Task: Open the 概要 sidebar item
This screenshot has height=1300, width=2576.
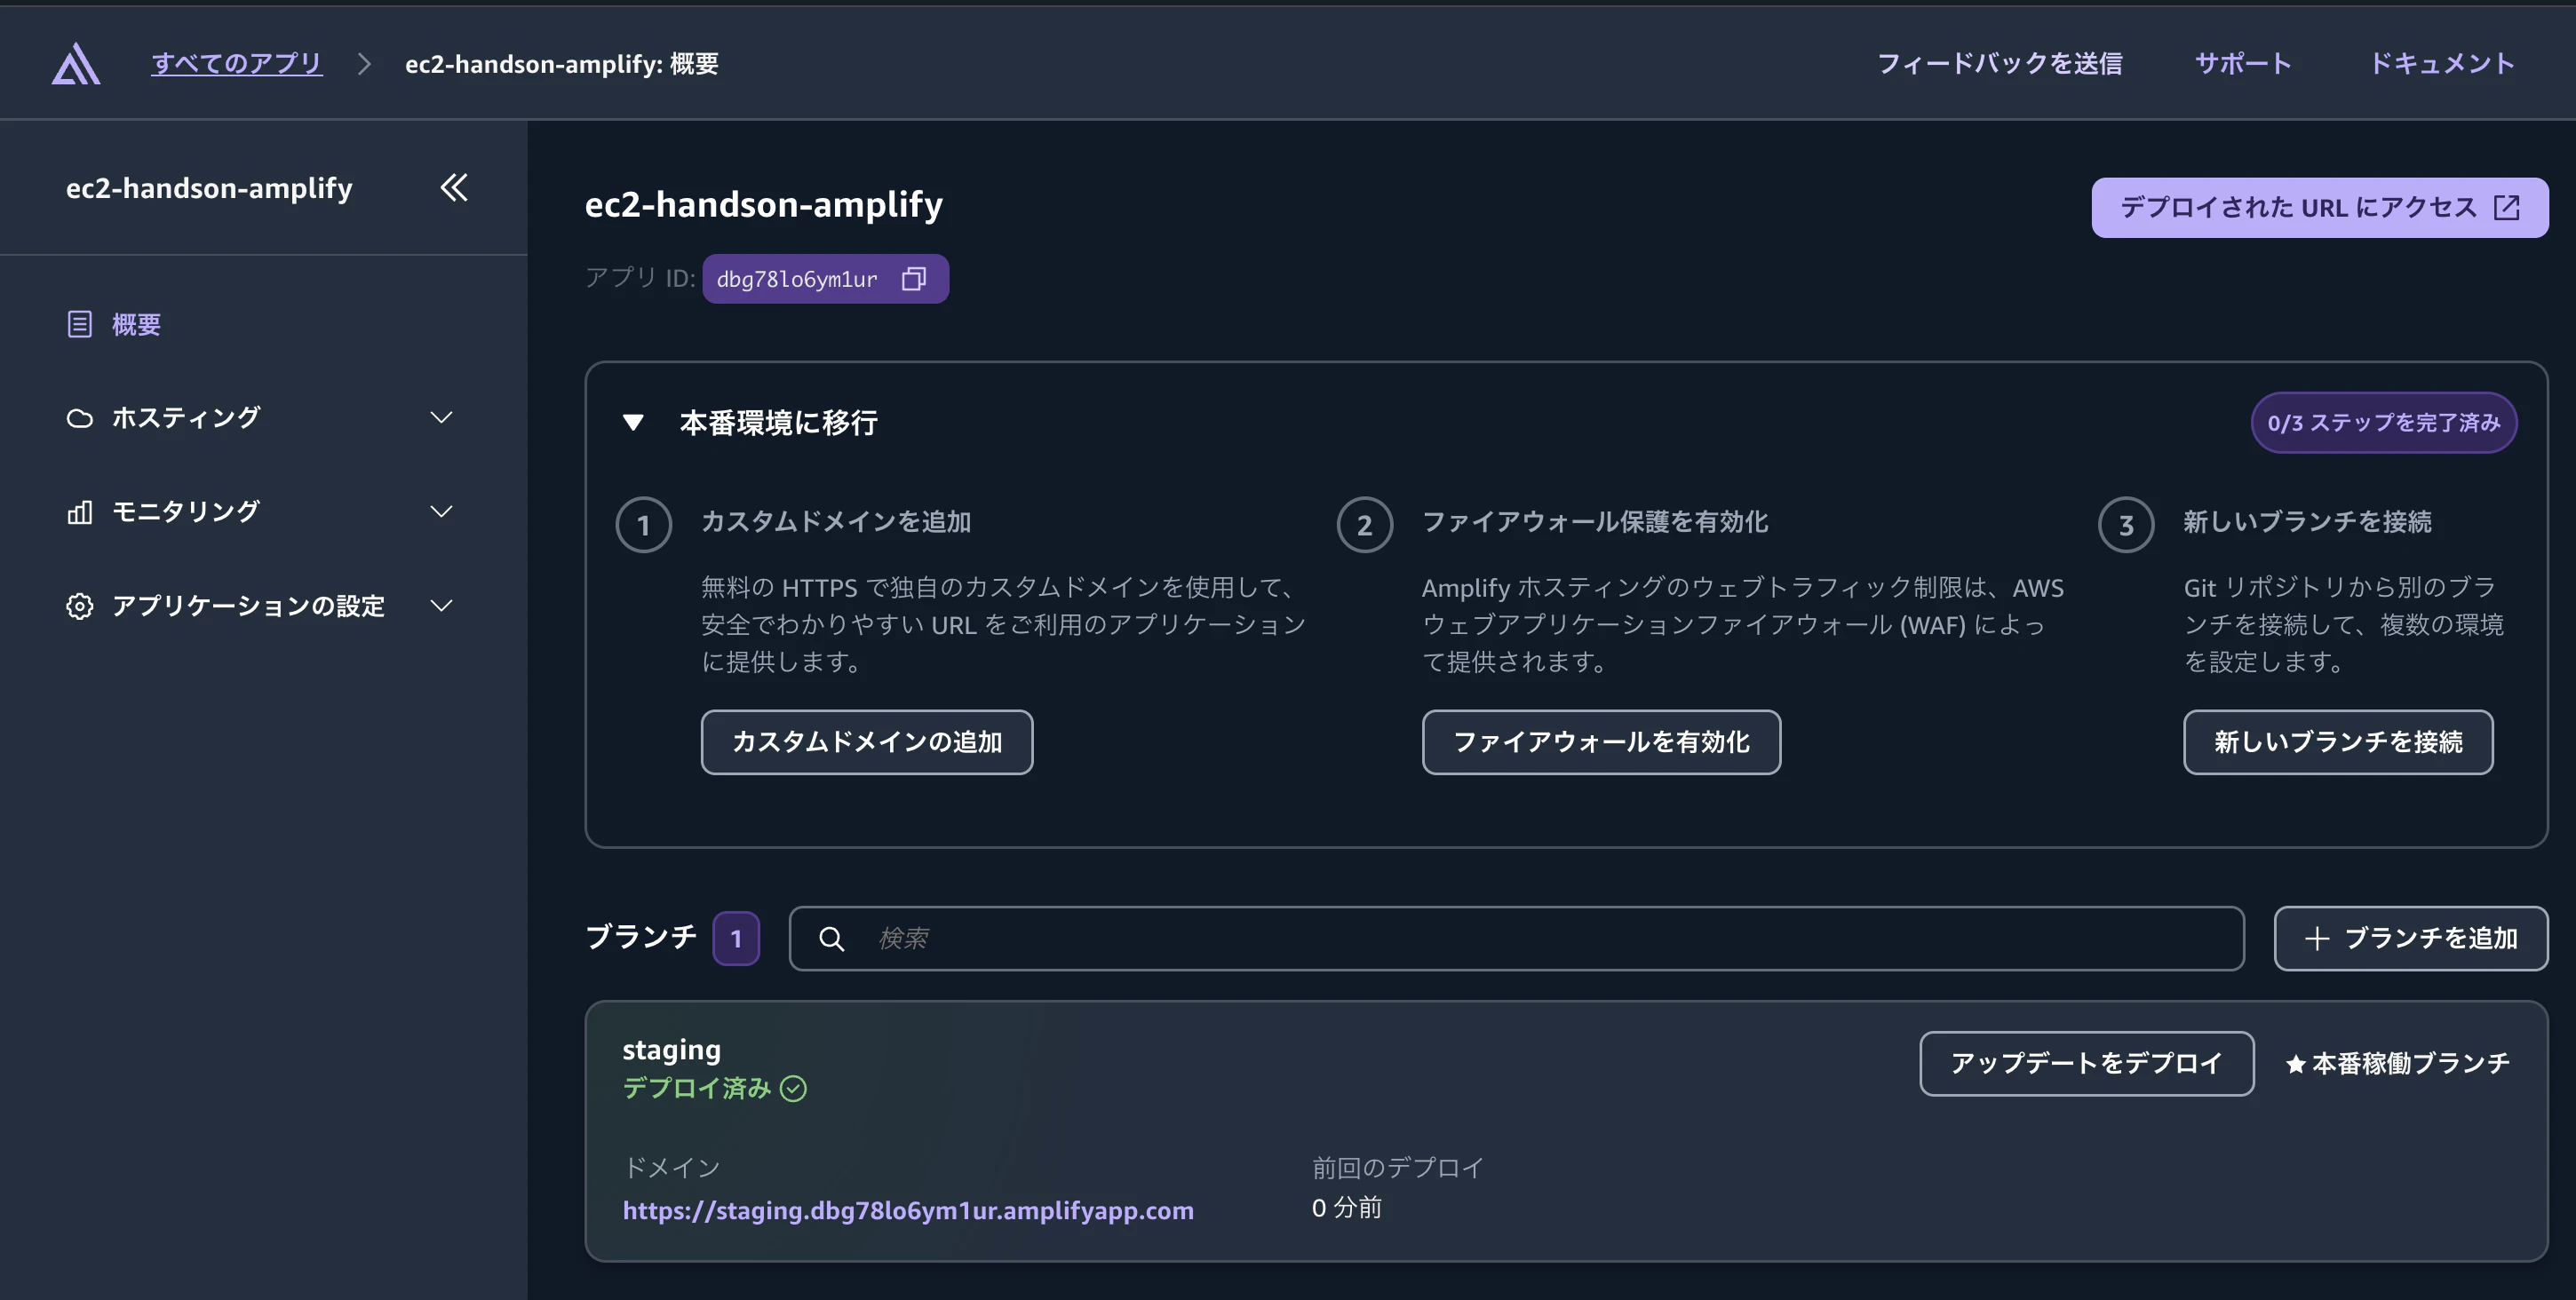Action: coord(137,324)
